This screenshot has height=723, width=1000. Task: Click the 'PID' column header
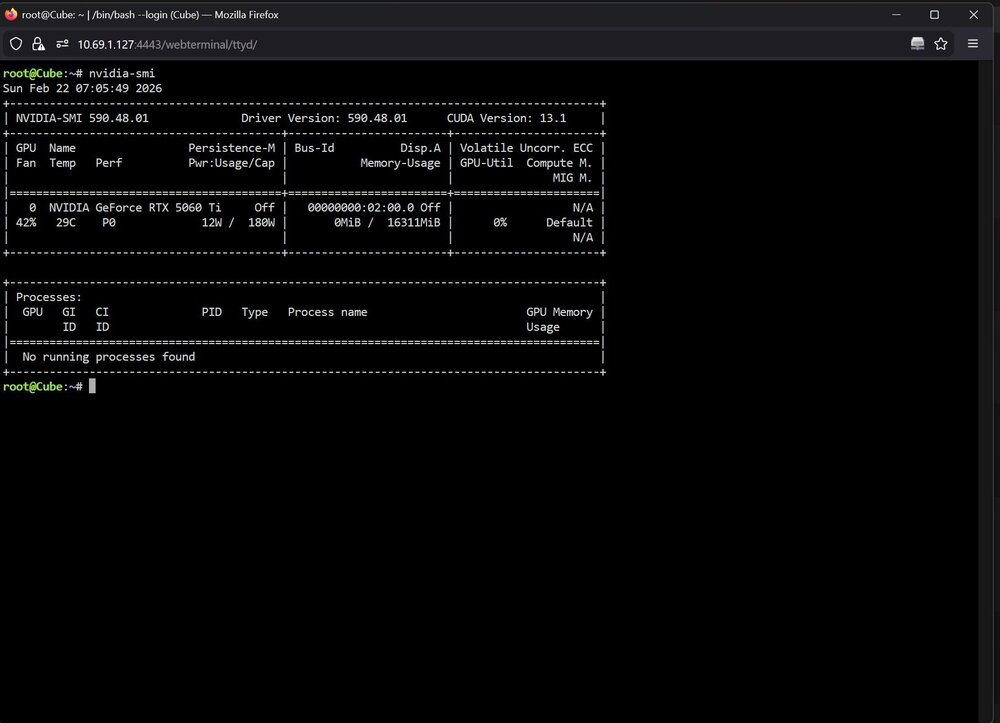click(x=212, y=312)
